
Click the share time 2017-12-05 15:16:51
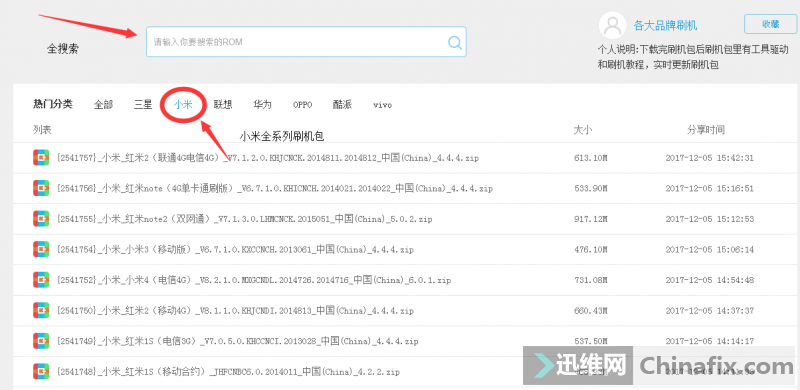click(710, 189)
